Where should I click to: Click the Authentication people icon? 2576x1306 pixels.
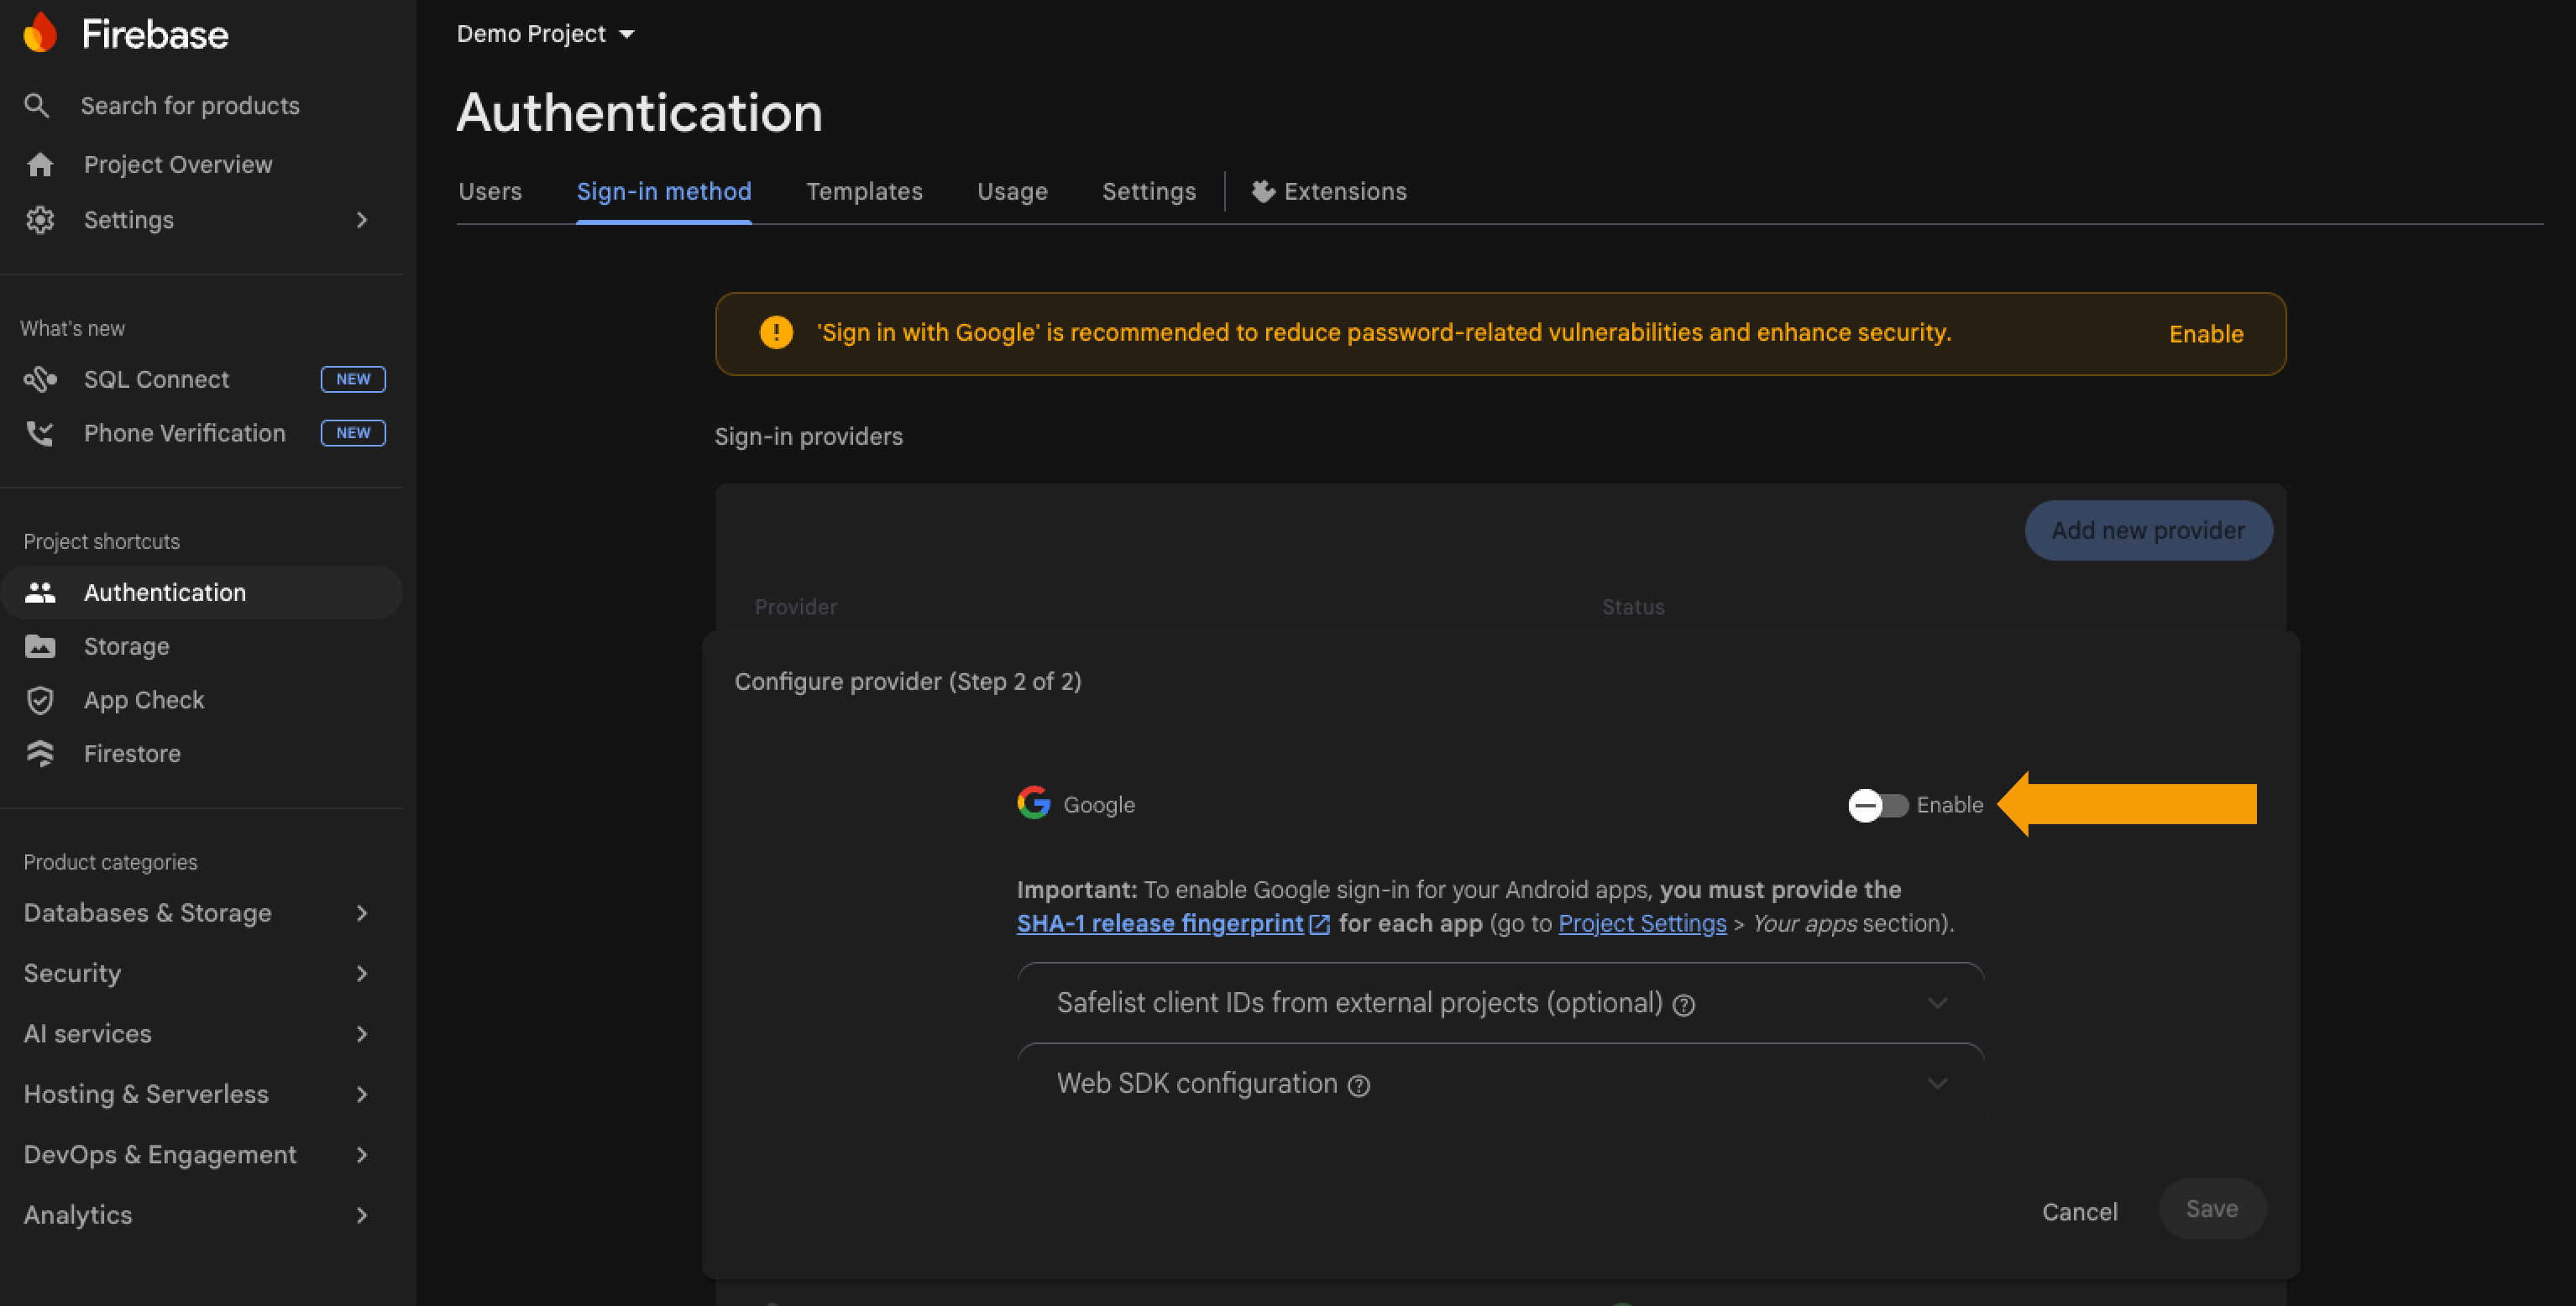coord(40,592)
